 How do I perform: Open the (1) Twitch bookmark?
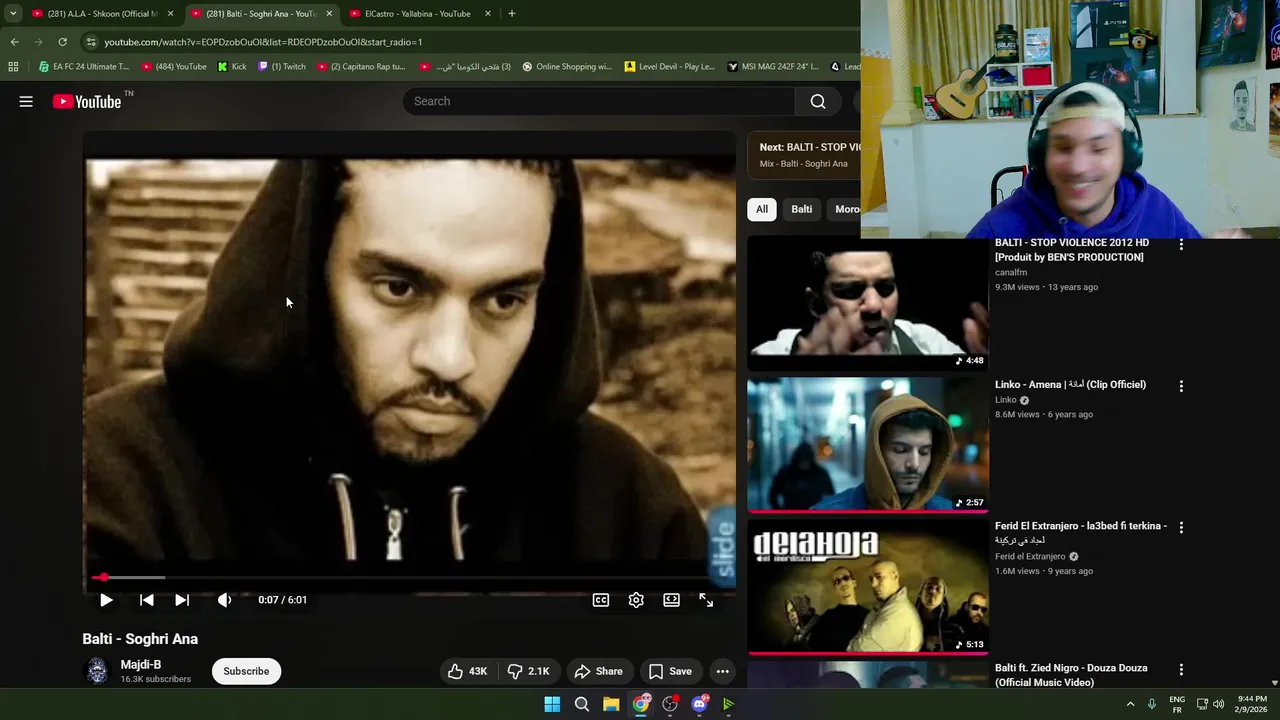[282, 67]
